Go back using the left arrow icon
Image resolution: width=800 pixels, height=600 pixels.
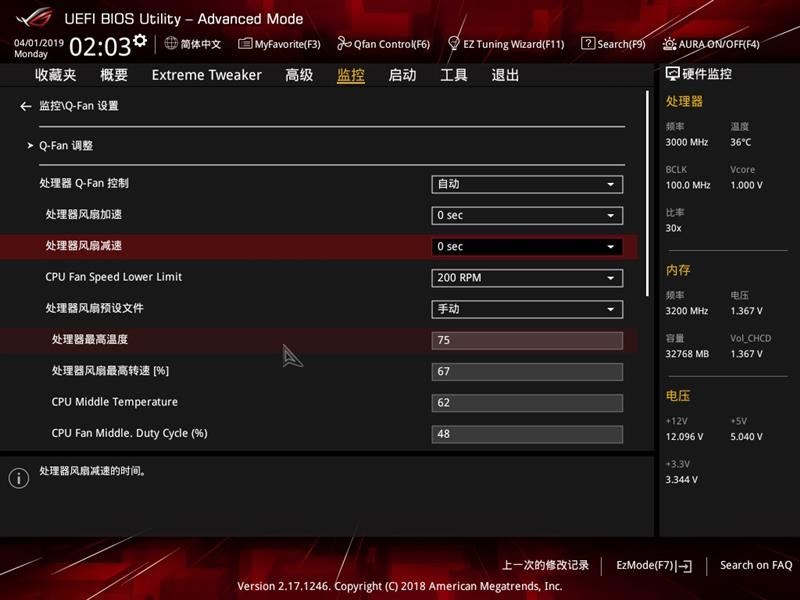click(x=26, y=106)
